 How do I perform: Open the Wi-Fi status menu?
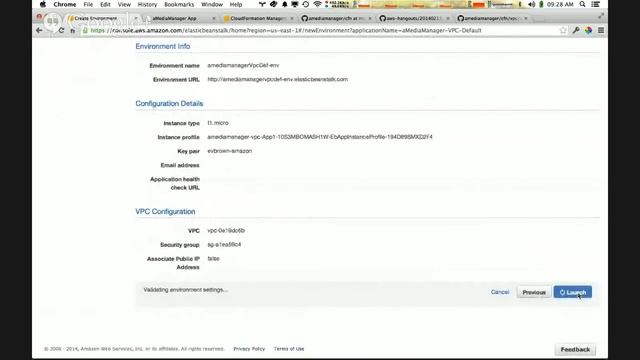tap(317, 4)
